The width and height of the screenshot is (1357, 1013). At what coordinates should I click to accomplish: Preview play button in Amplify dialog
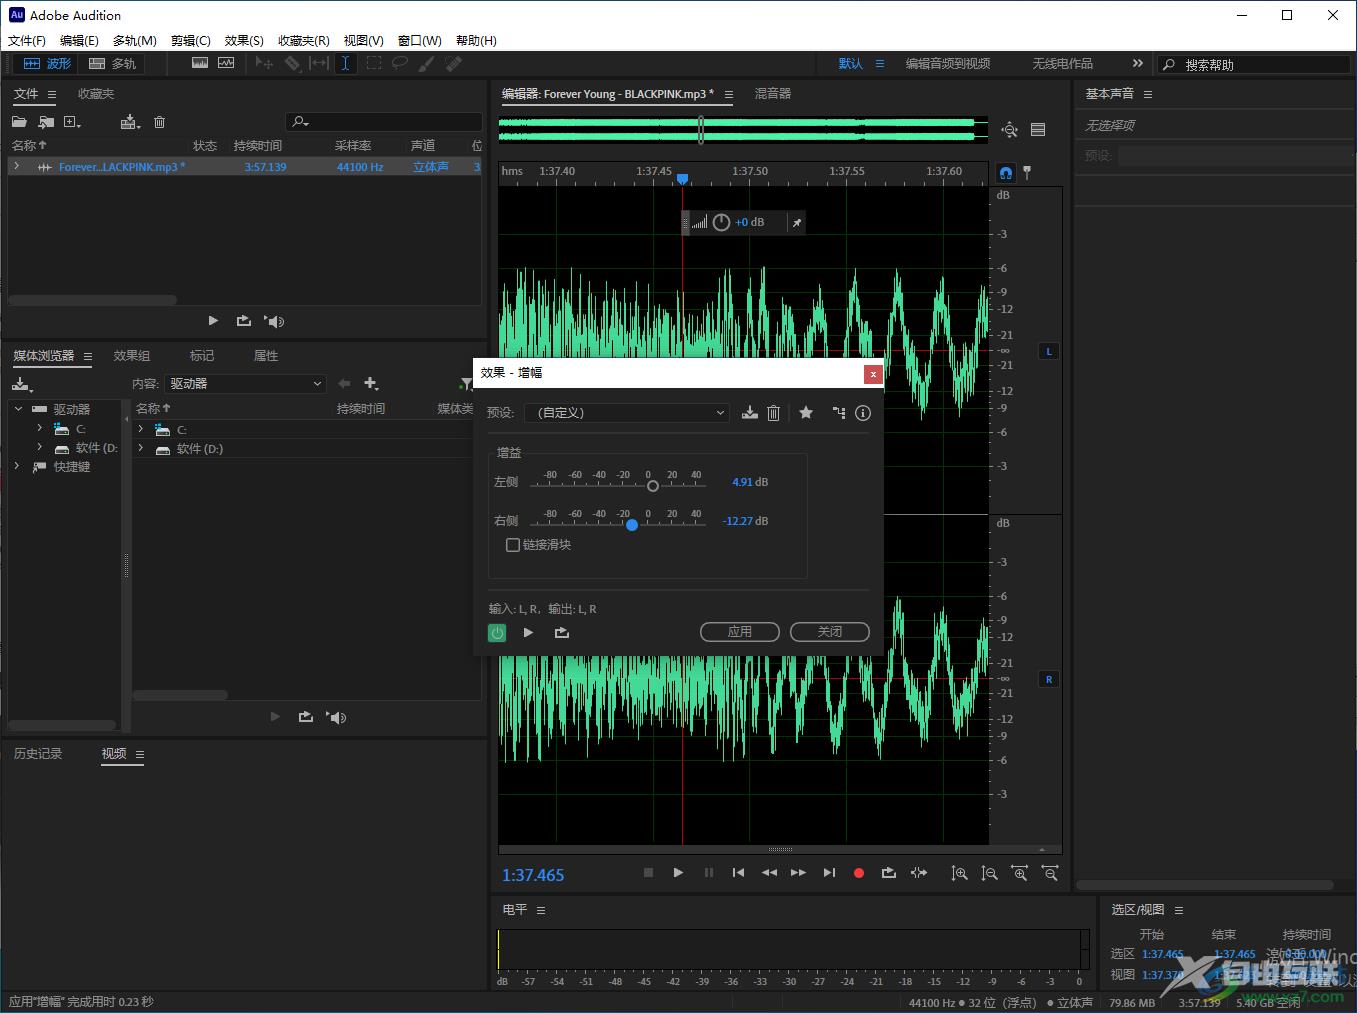[x=528, y=632]
